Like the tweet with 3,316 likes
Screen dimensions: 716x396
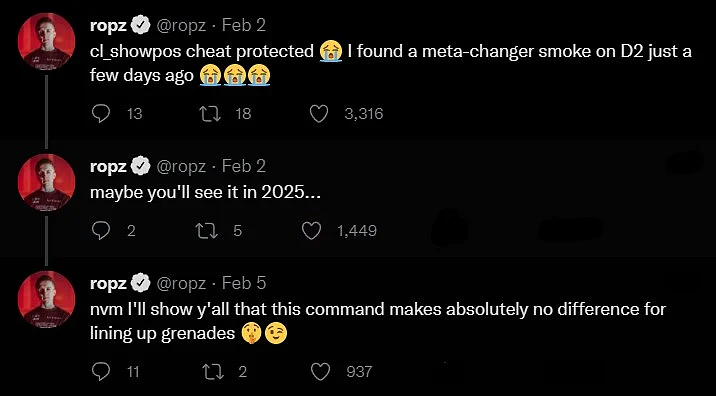click(x=319, y=114)
